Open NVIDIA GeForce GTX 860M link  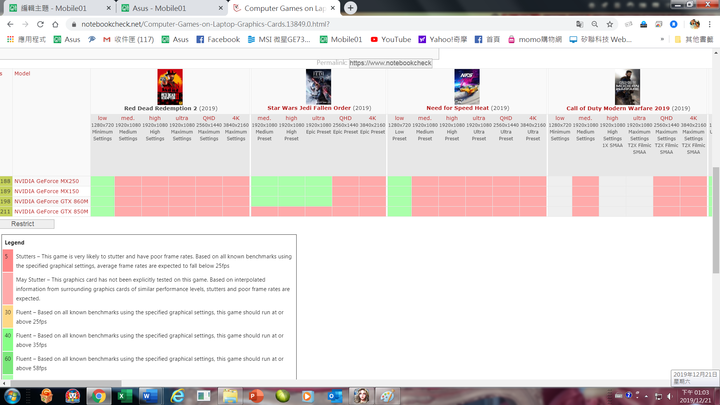[x=51, y=202]
